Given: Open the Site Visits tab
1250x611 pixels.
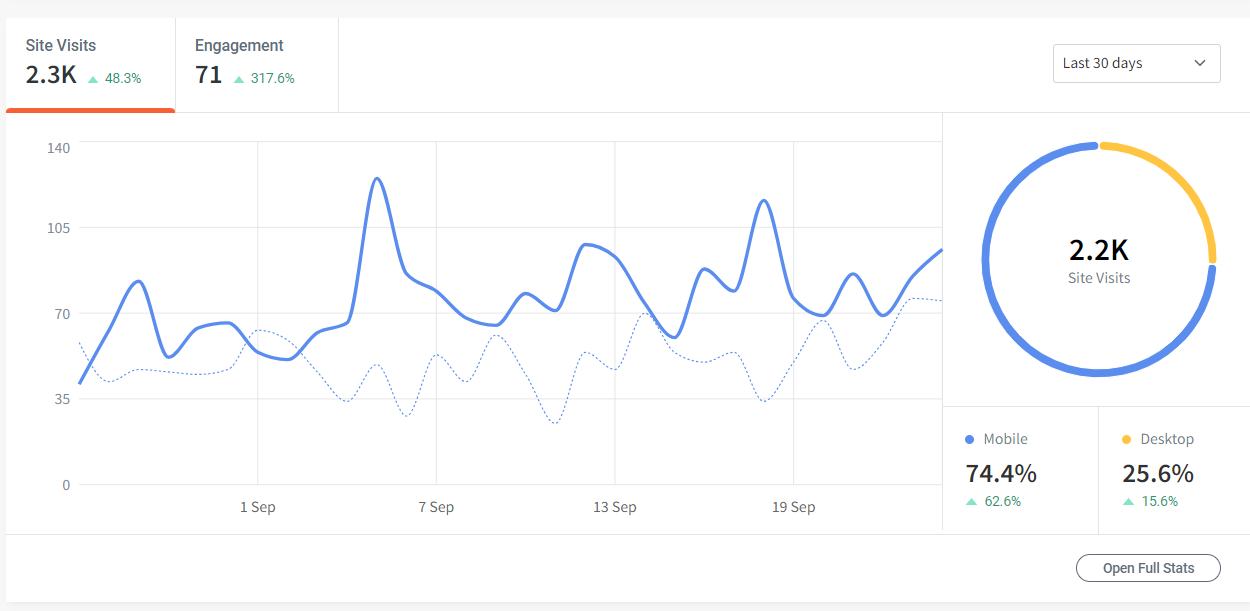Looking at the screenshot, I should 90,63.
